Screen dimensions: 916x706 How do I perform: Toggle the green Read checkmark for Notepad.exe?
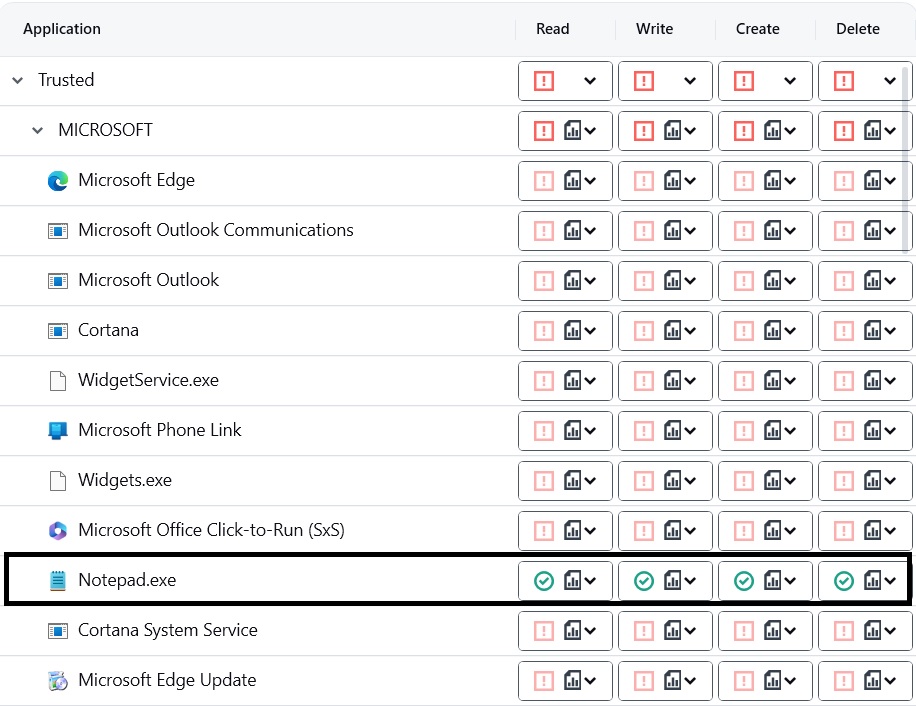(544, 581)
